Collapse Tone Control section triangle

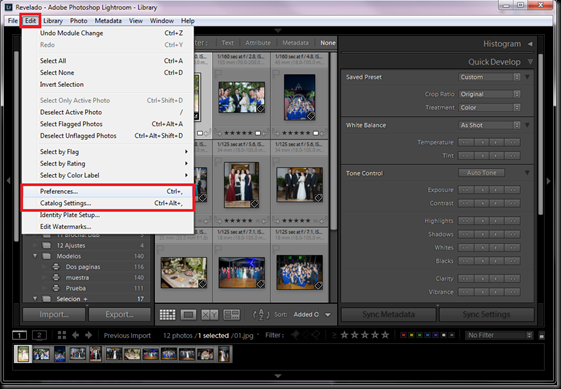pyautogui.click(x=527, y=173)
